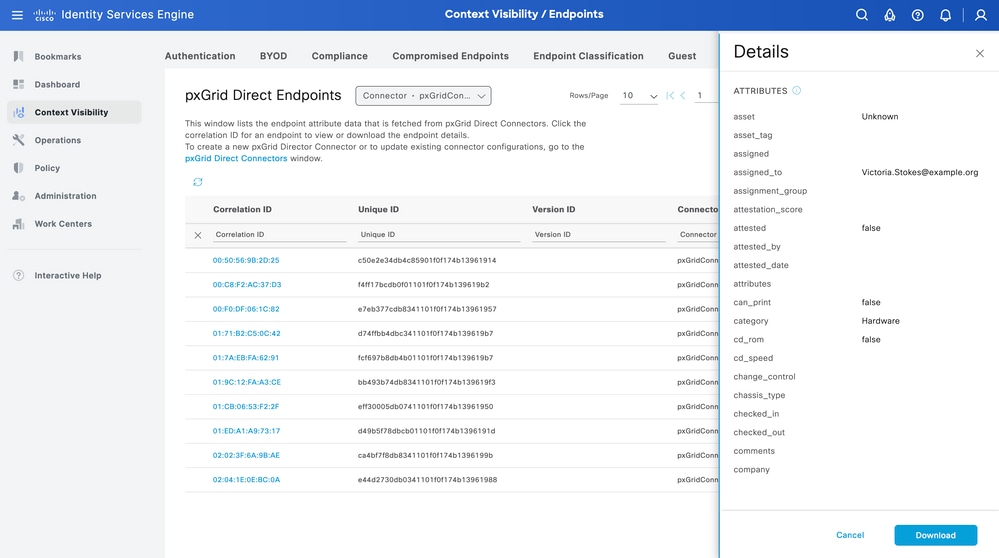
Task: Open correlation ID 01:71:B2:C5:0C:42
Action: pyautogui.click(x=247, y=333)
